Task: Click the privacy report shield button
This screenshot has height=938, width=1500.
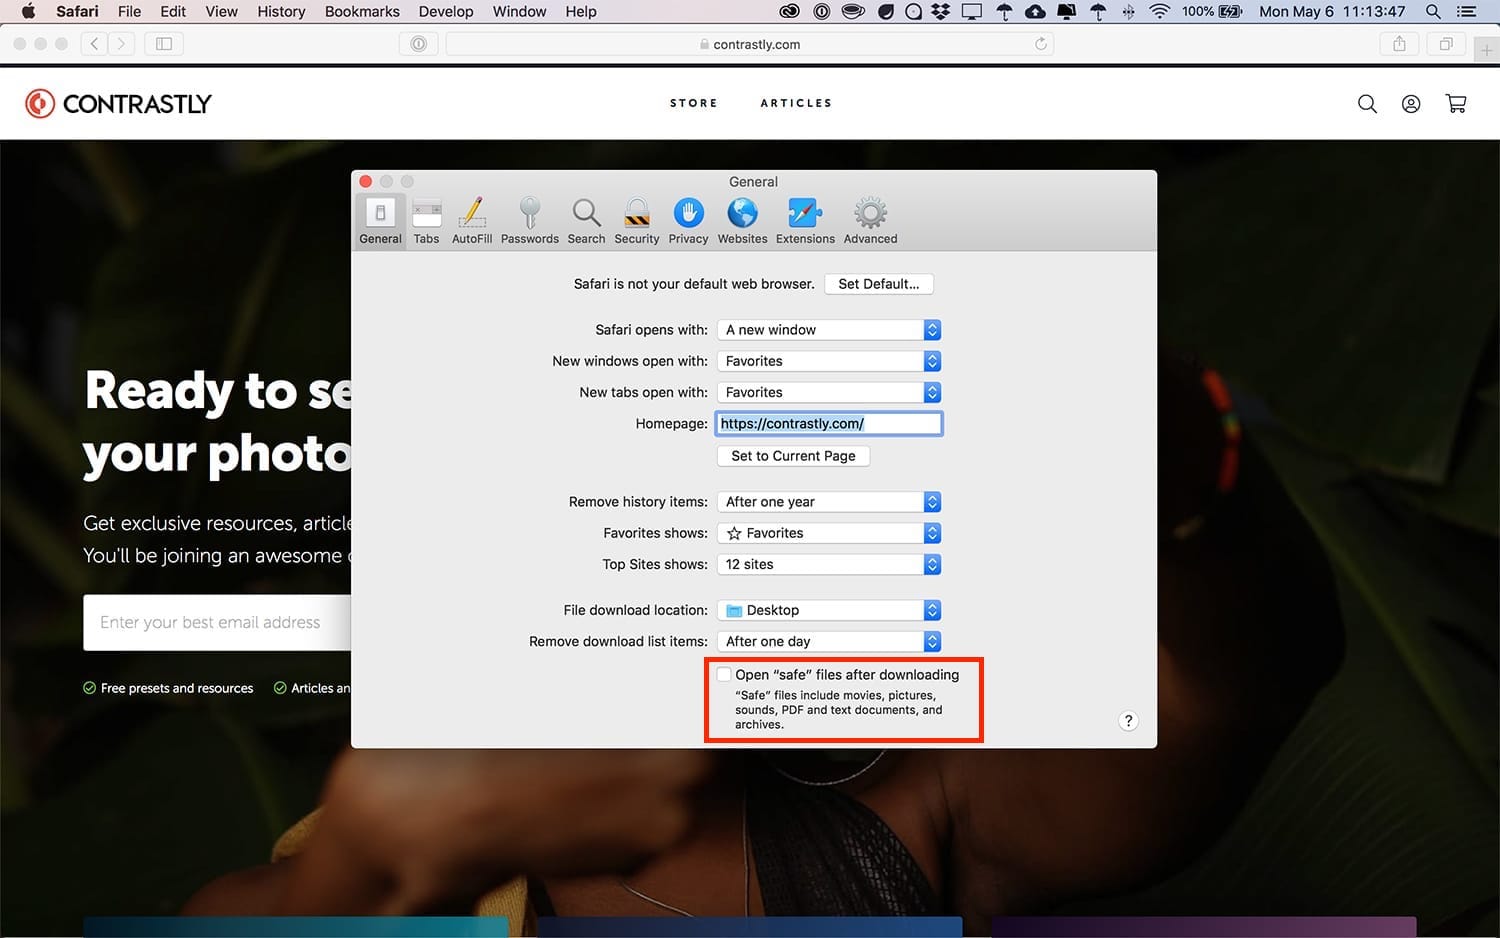Action: [418, 44]
